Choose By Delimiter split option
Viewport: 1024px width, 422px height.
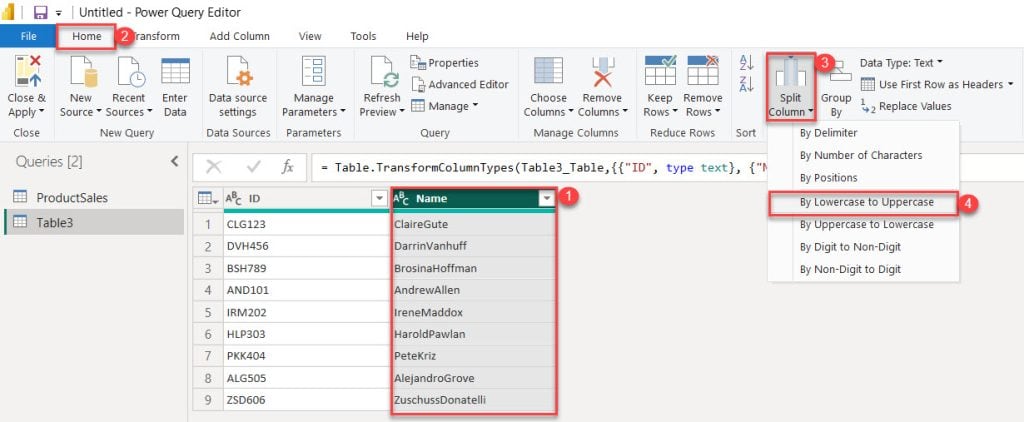point(863,133)
